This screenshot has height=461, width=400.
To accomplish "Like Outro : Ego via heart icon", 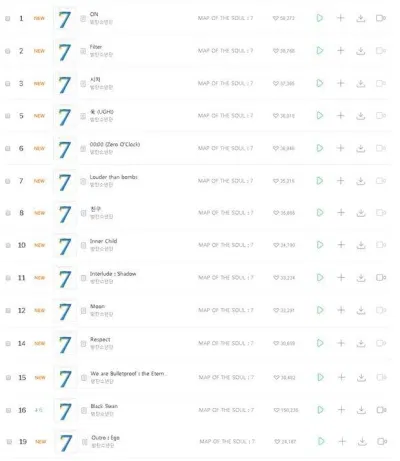I will [277, 441].
